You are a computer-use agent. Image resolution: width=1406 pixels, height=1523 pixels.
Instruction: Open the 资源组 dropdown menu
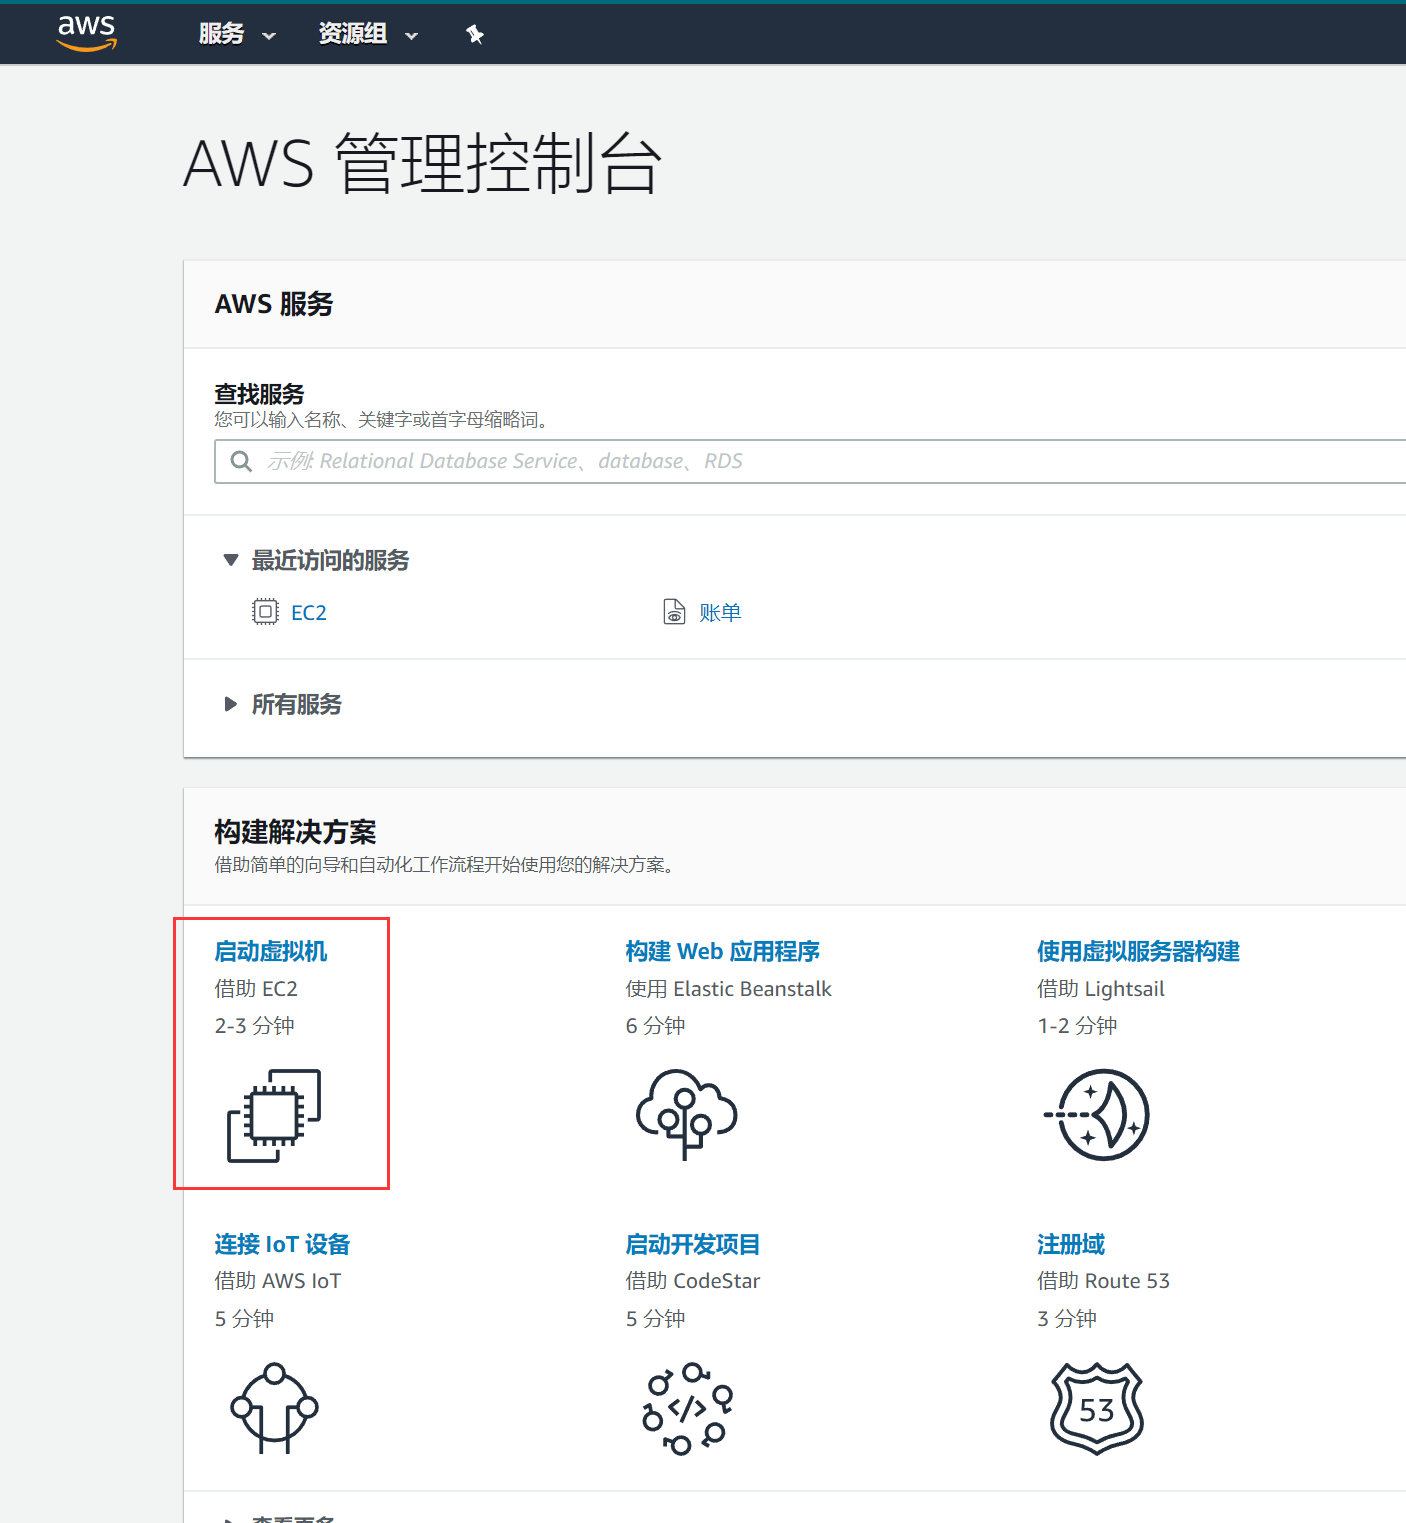click(x=368, y=34)
